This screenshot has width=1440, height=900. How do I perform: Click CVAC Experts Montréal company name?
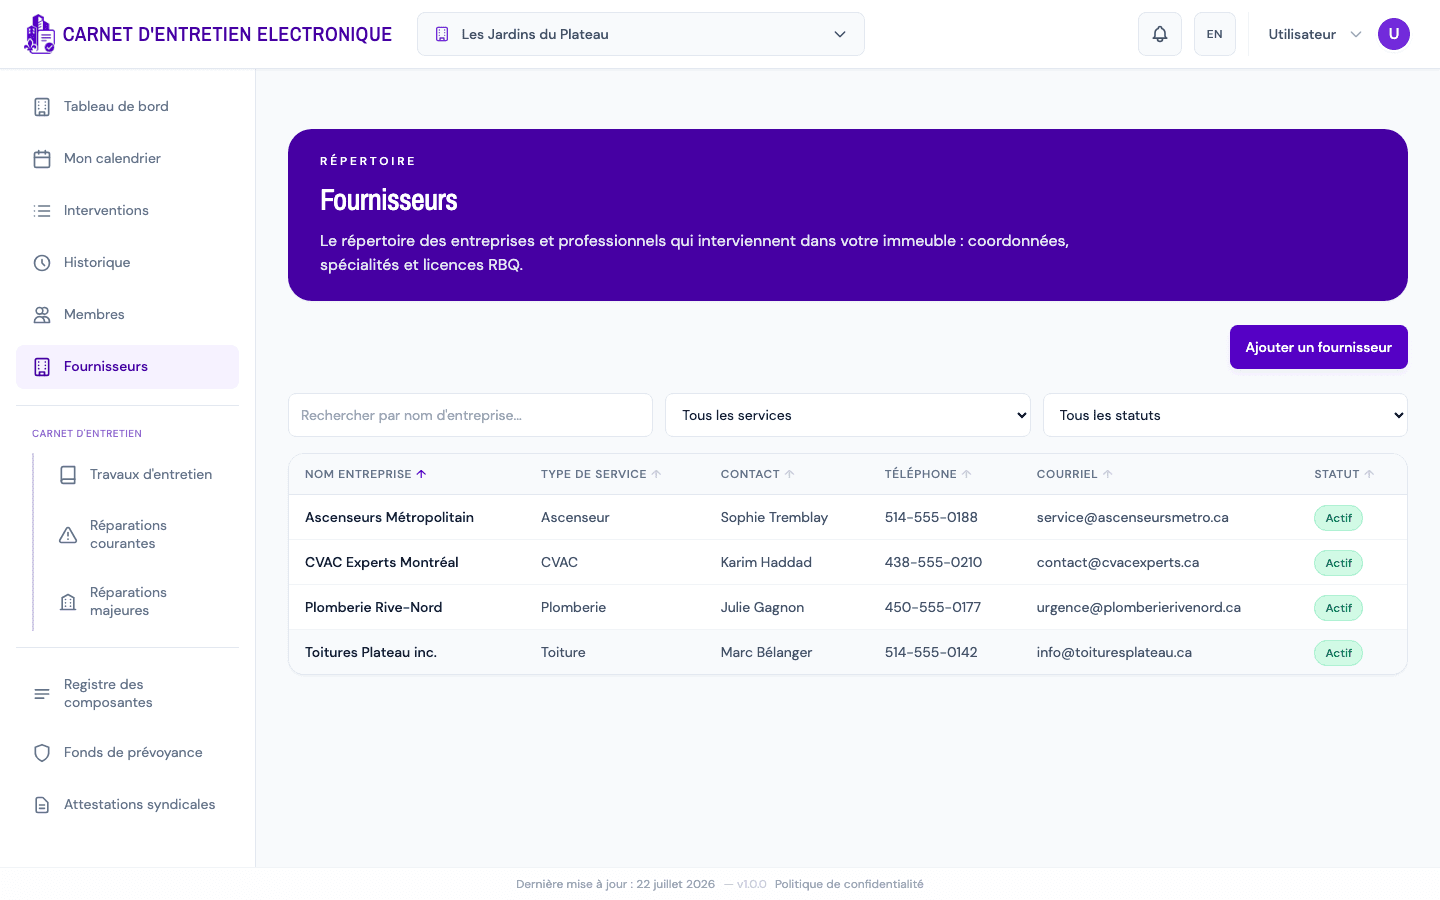point(382,562)
